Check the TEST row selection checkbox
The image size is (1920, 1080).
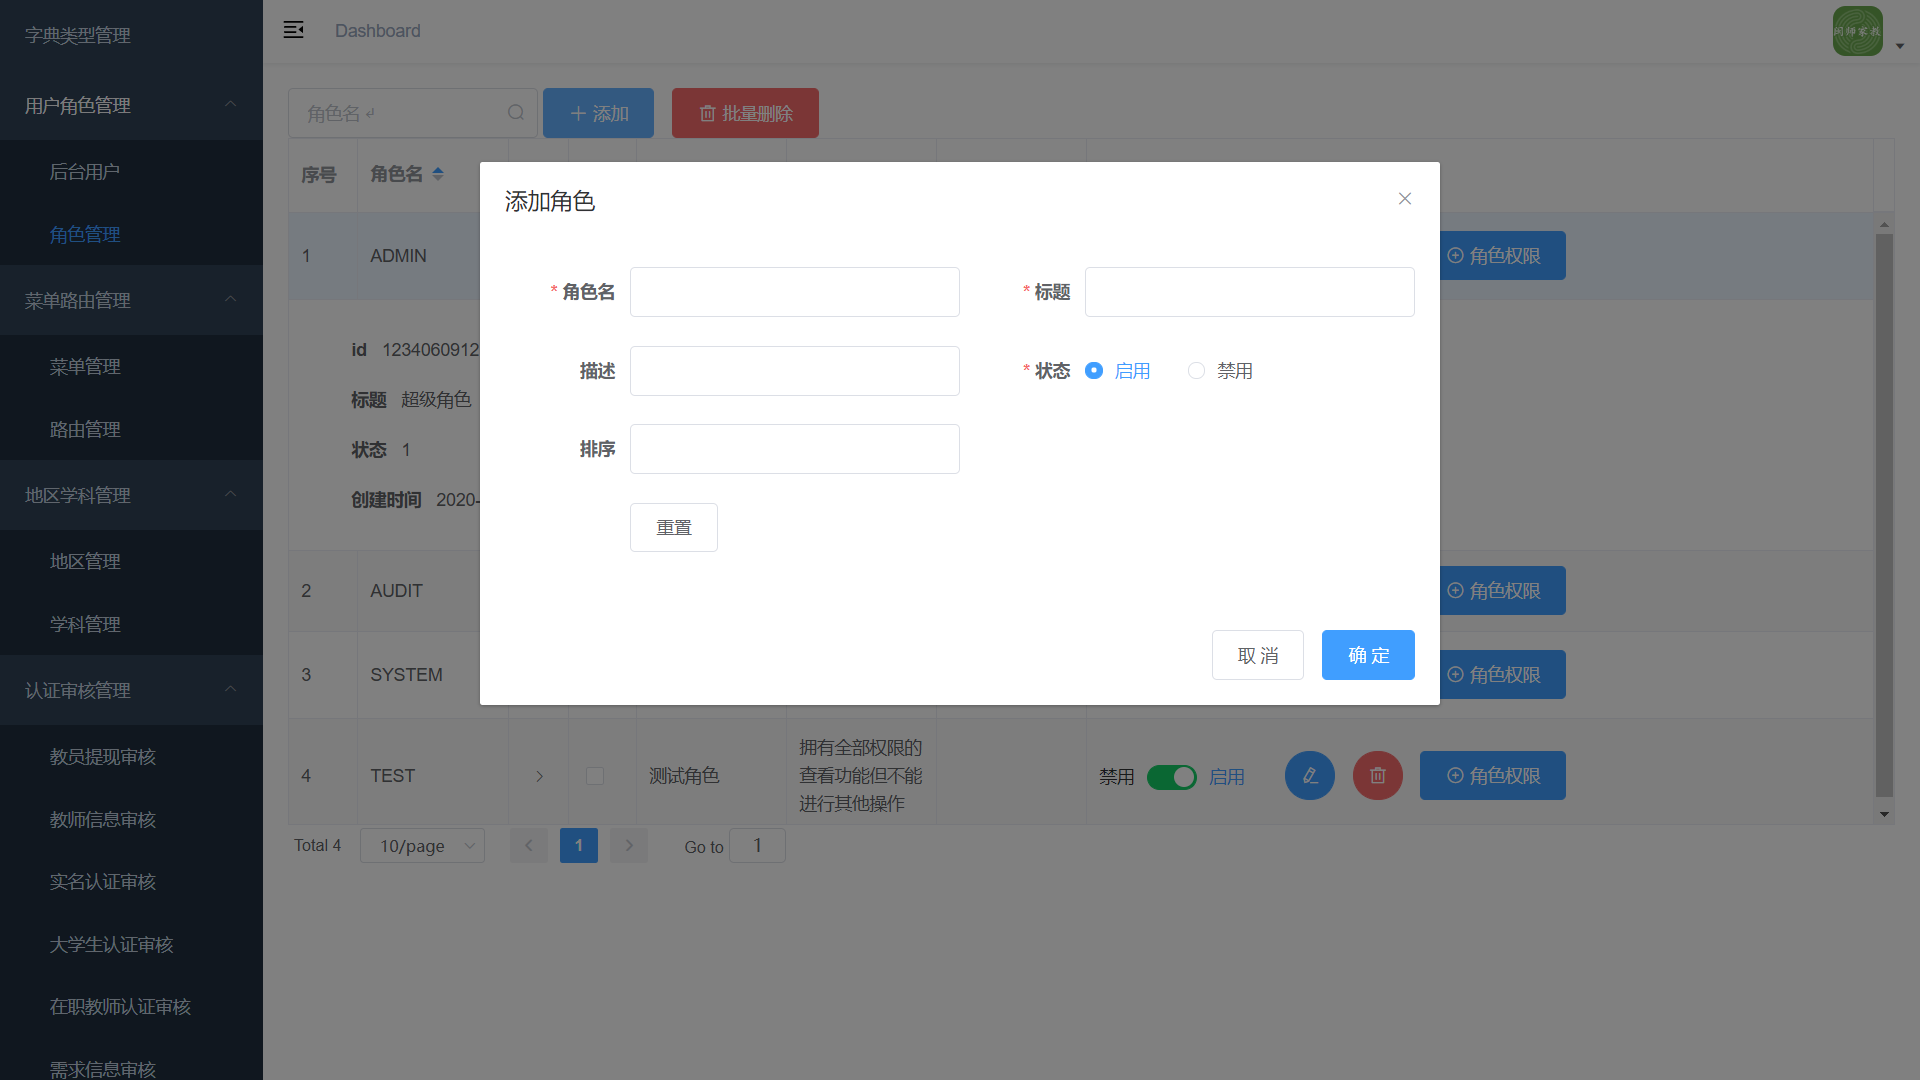[595, 776]
